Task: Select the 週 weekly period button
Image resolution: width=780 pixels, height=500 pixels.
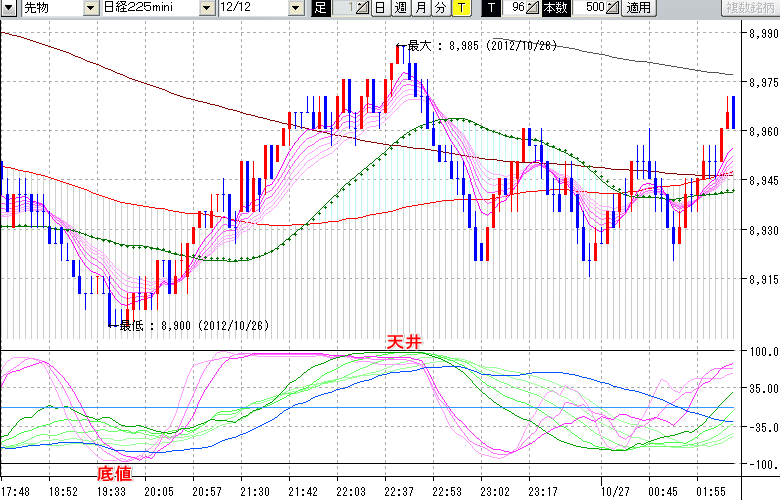Action: pyautogui.click(x=400, y=8)
